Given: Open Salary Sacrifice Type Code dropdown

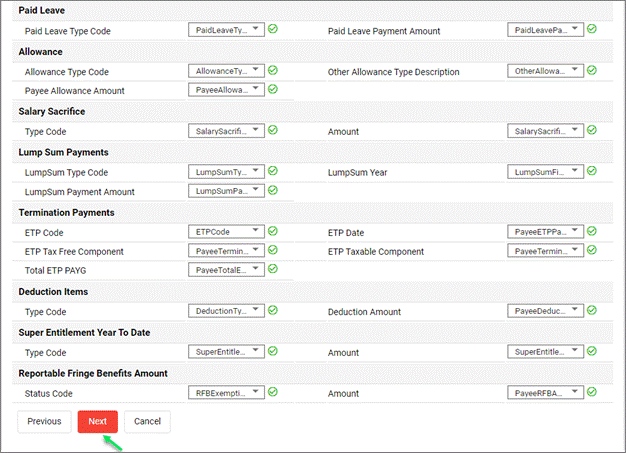Looking at the screenshot, I should point(226,131).
